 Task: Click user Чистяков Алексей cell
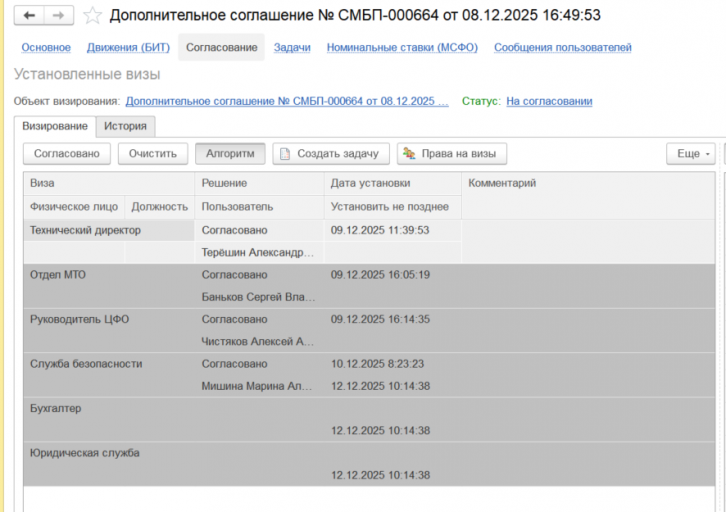(257, 342)
